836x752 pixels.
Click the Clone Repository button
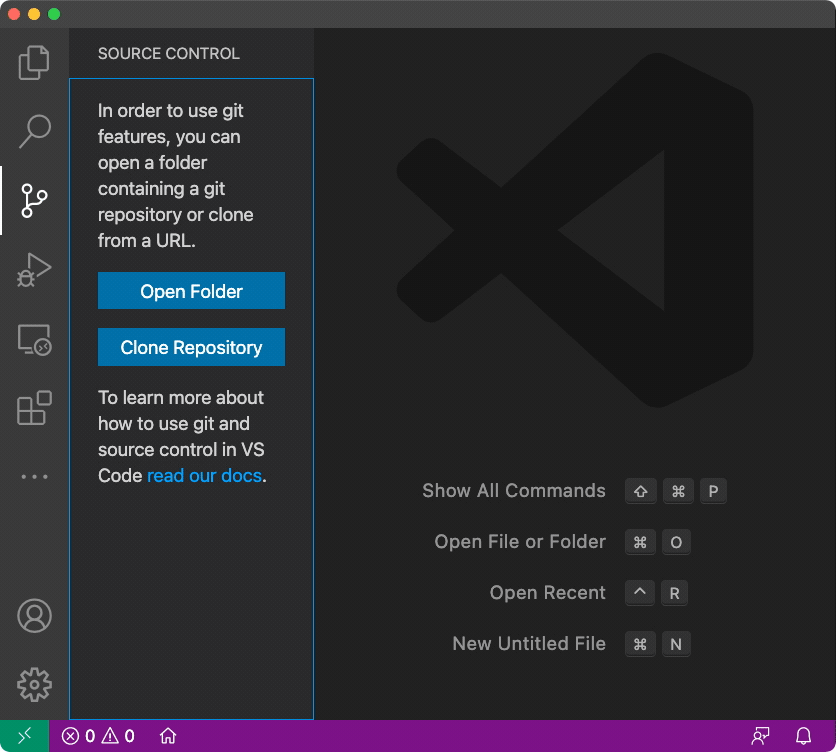click(191, 347)
